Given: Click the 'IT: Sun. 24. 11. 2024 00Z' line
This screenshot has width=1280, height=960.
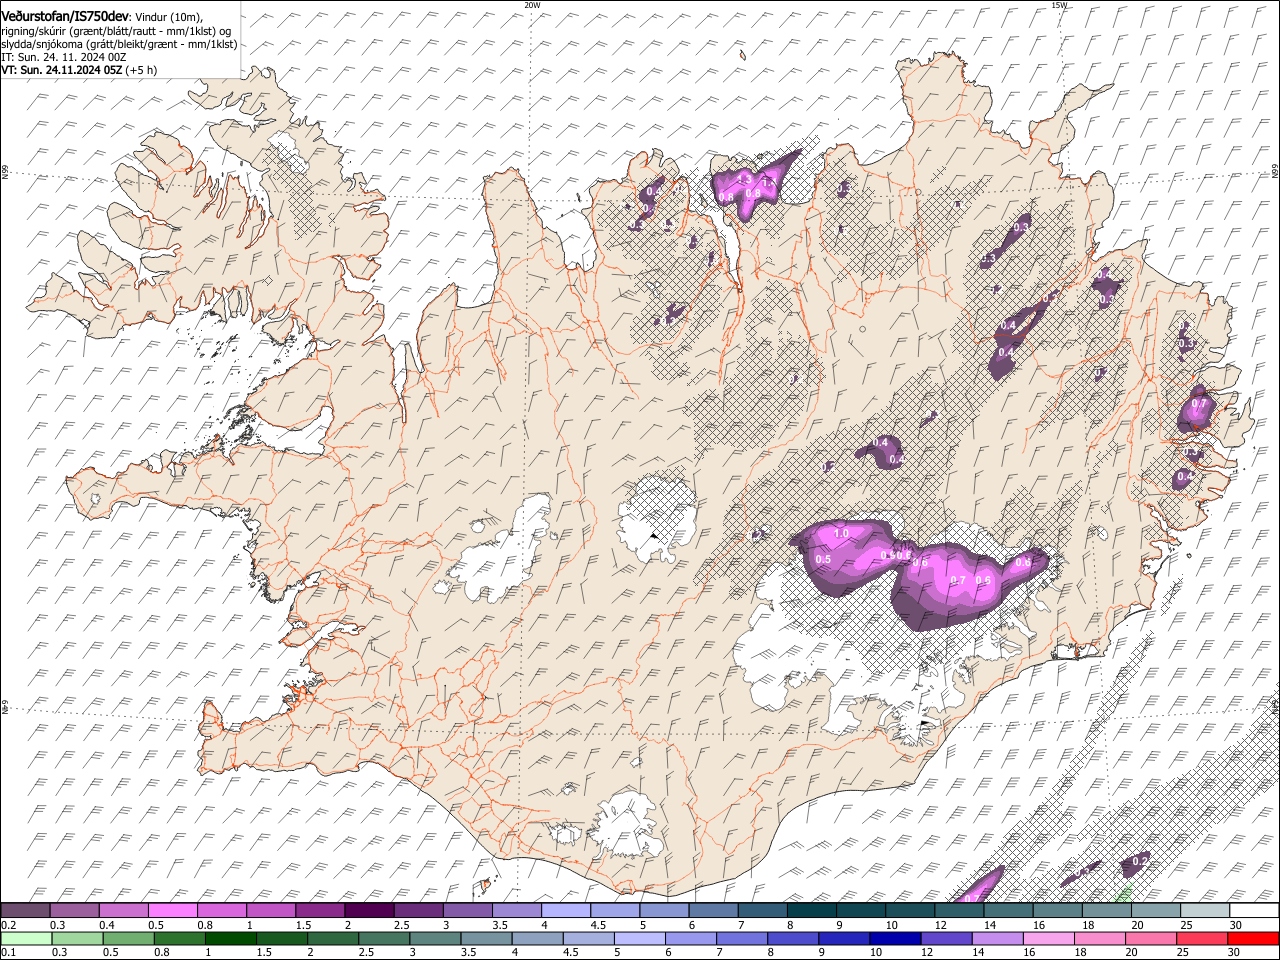Looking at the screenshot, I should coord(64,58).
